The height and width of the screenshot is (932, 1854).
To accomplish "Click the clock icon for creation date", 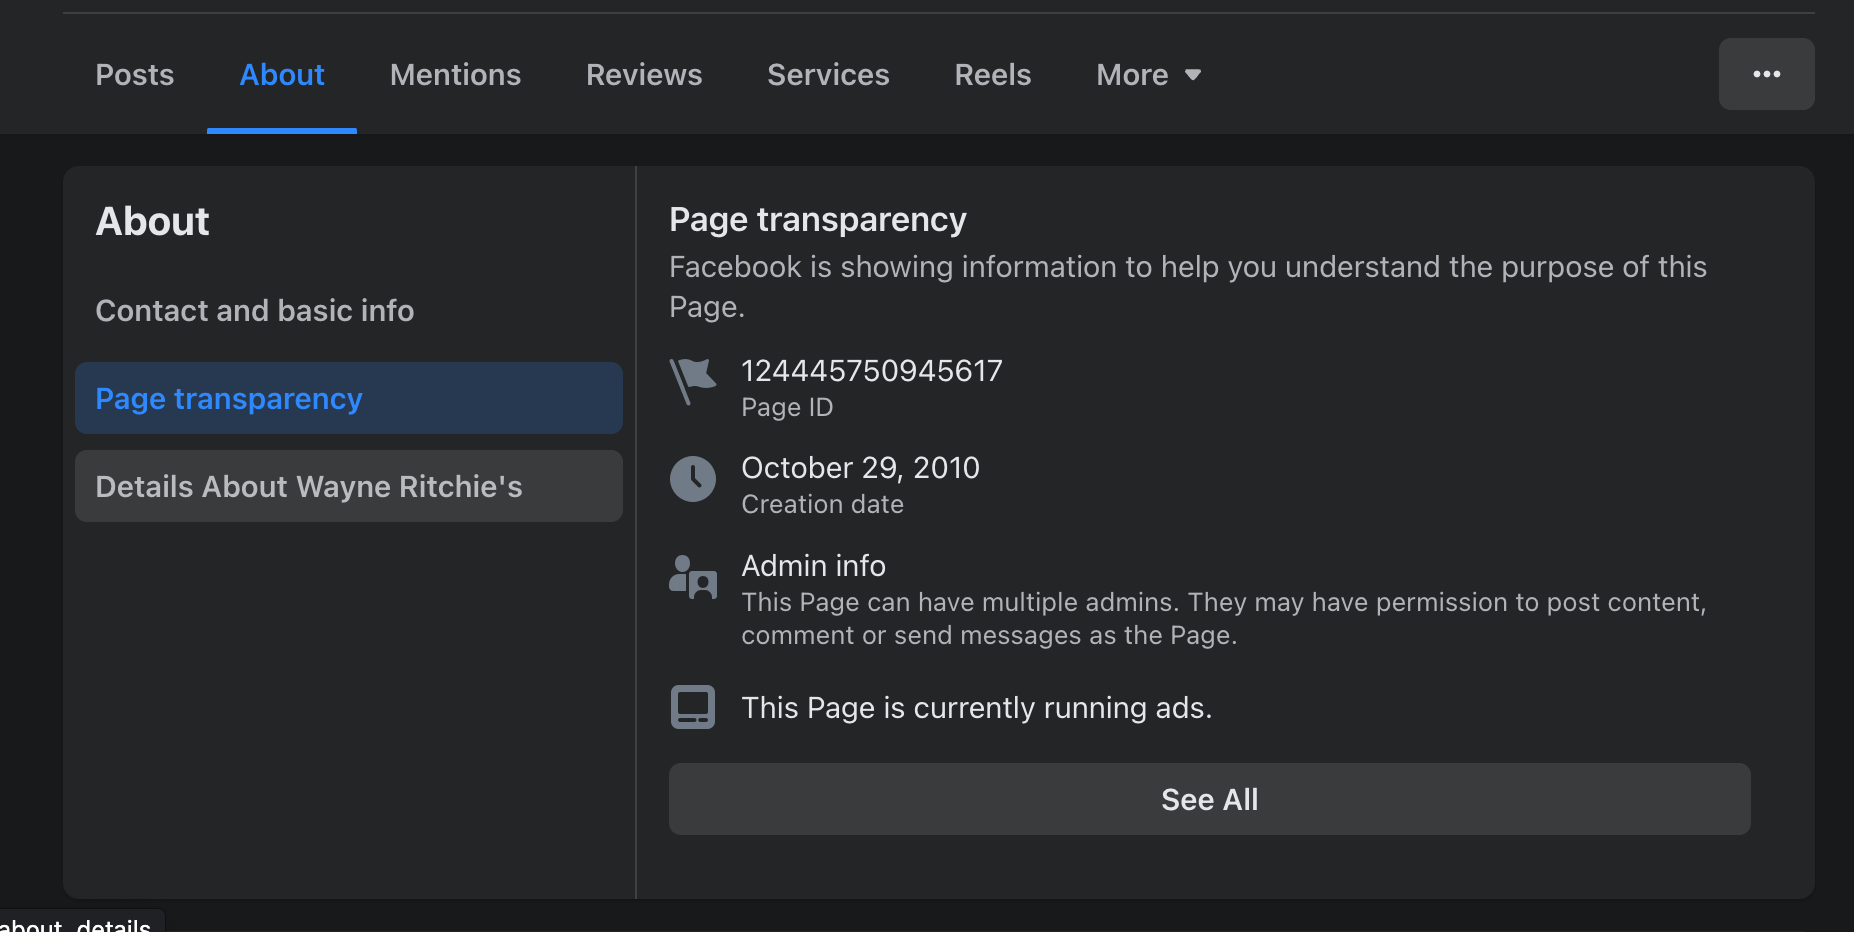I will pos(692,479).
